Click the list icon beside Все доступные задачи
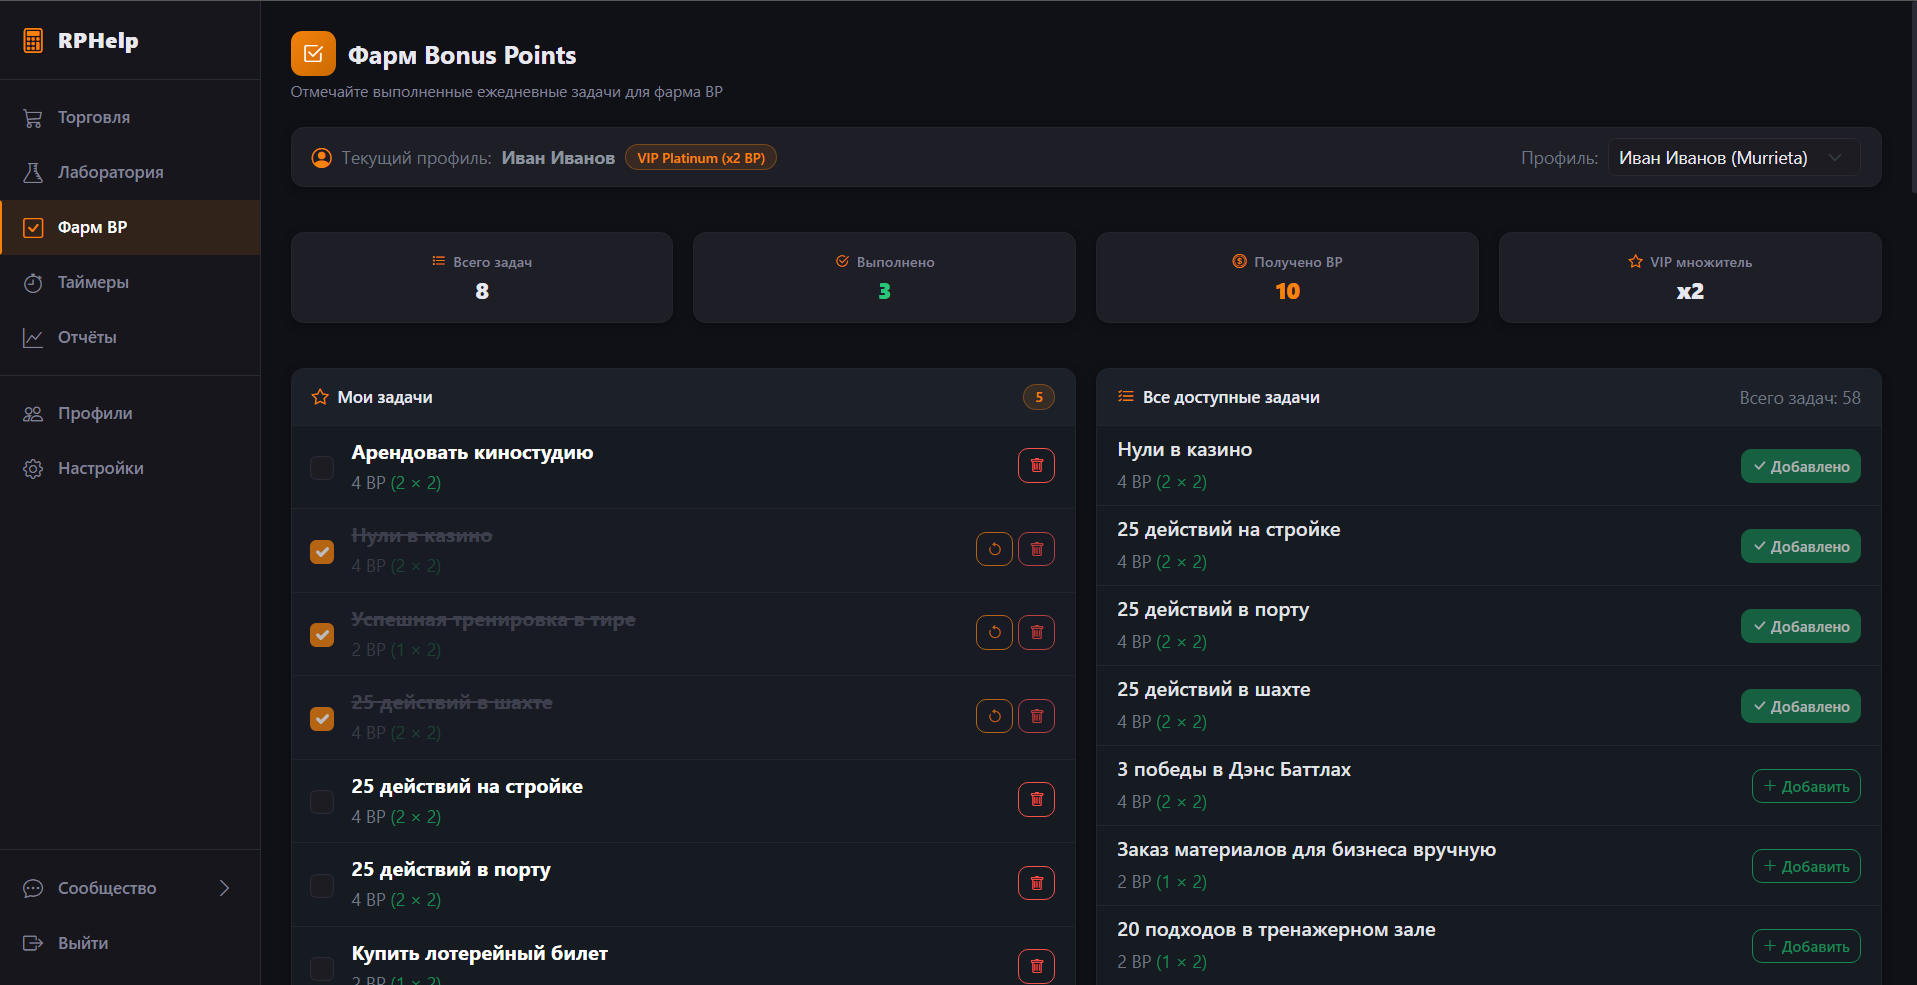Viewport: 1917px width, 985px height. pos(1125,396)
